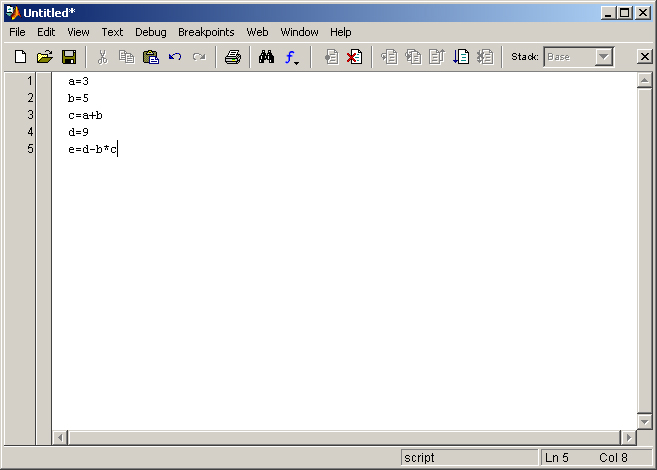Click the Step debug icon
This screenshot has width=657, height=470.
pos(389,57)
